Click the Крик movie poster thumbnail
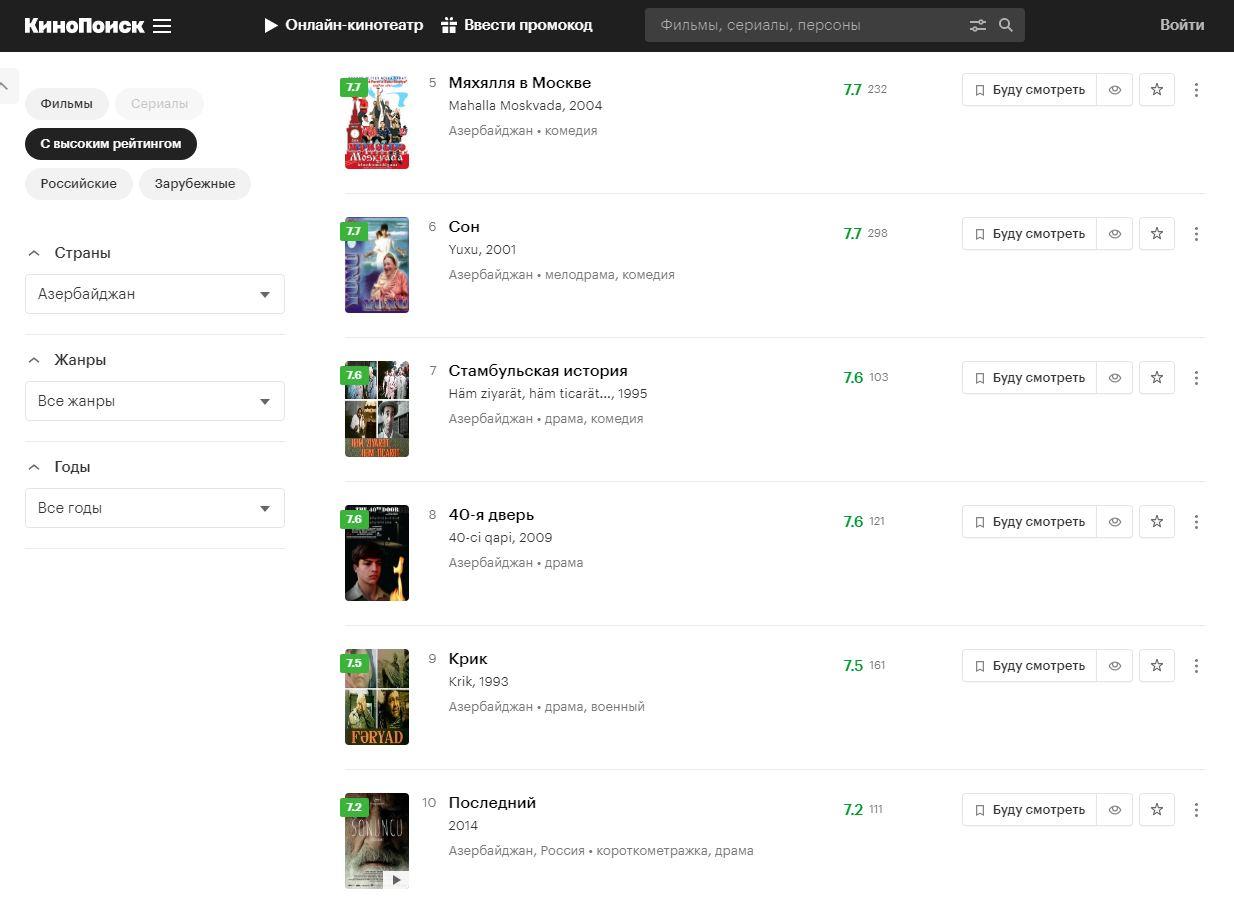Screen dimensions: 1234x904 tap(377, 697)
